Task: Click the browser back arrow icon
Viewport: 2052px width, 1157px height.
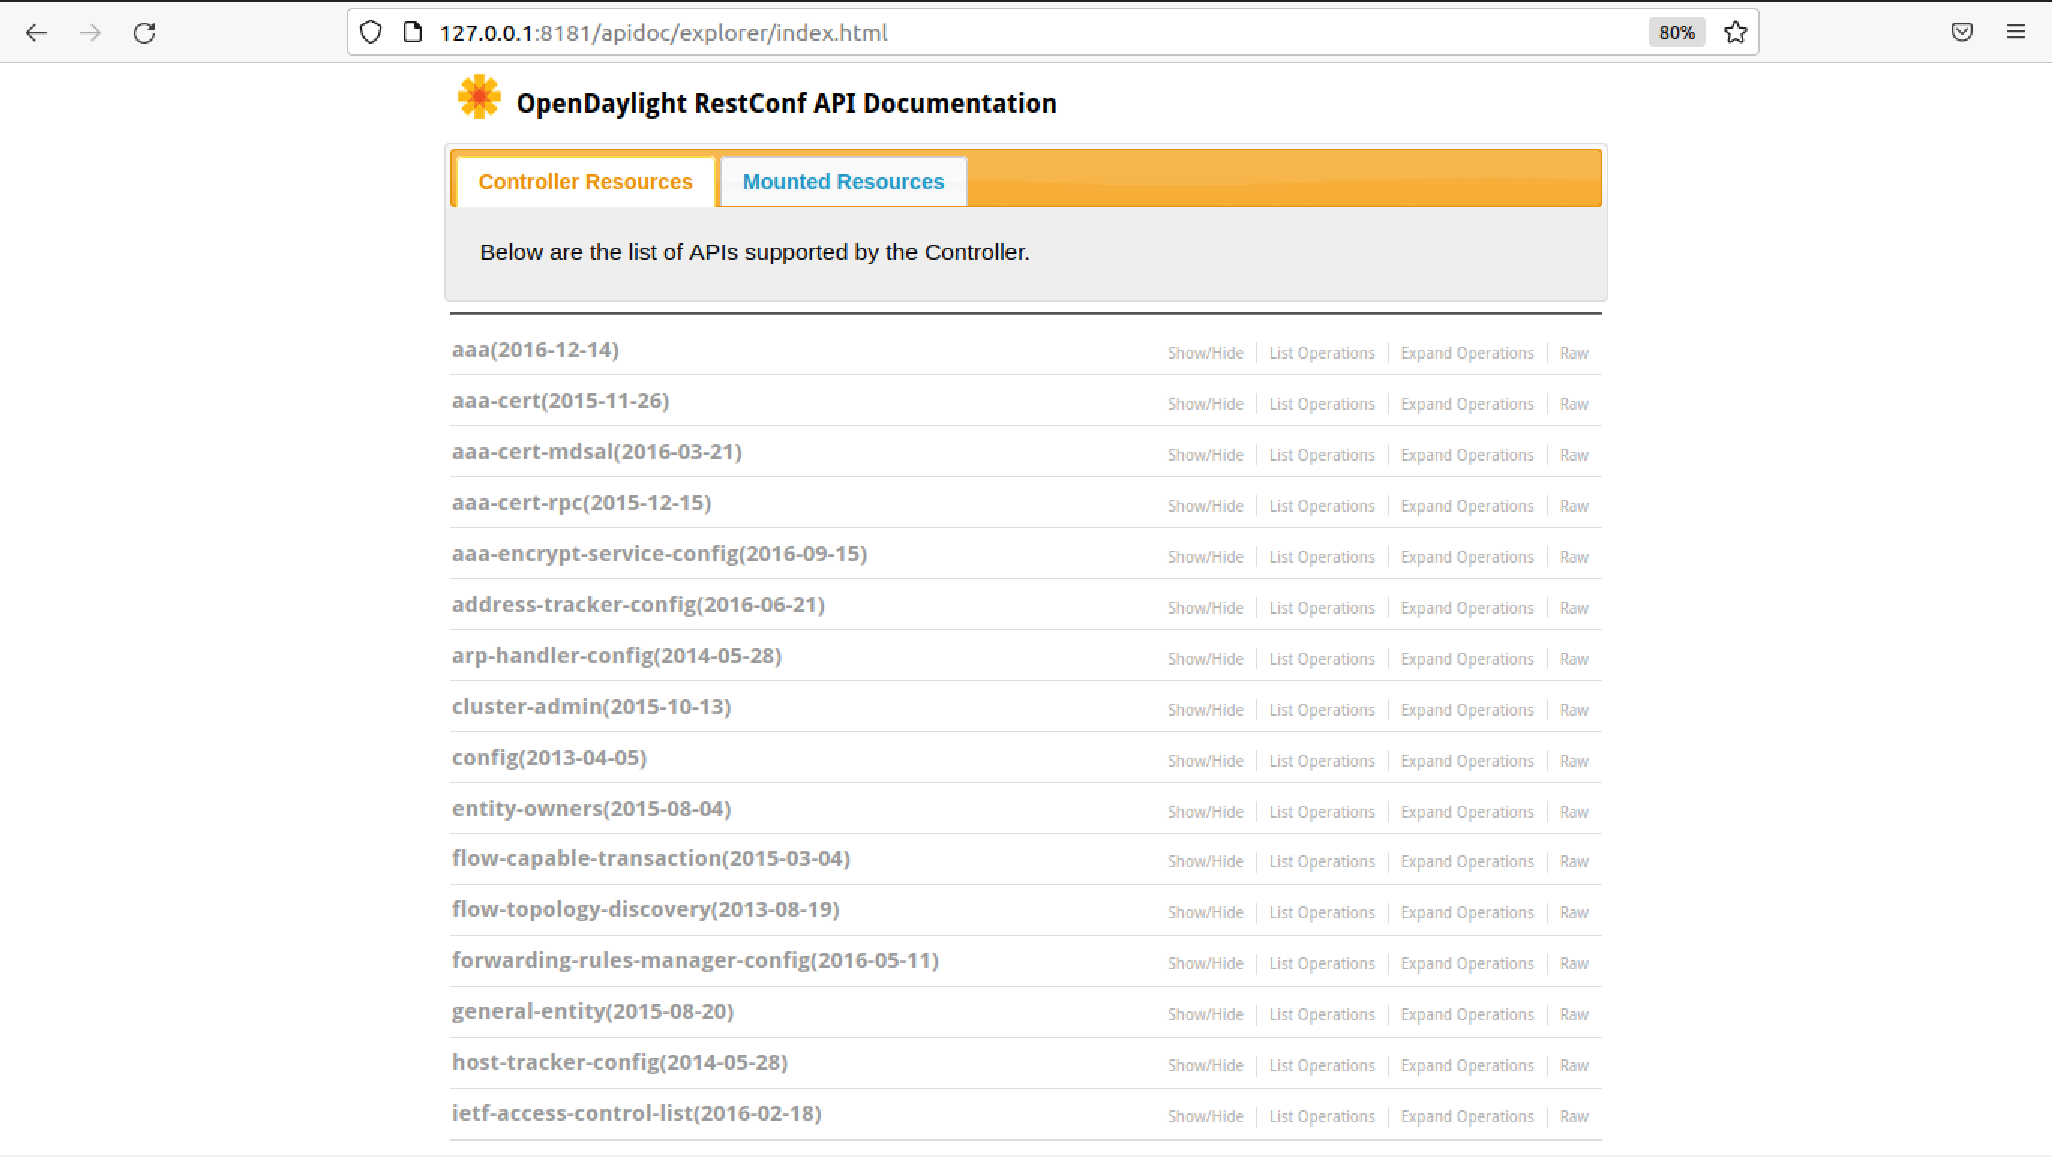Action: coord(37,33)
